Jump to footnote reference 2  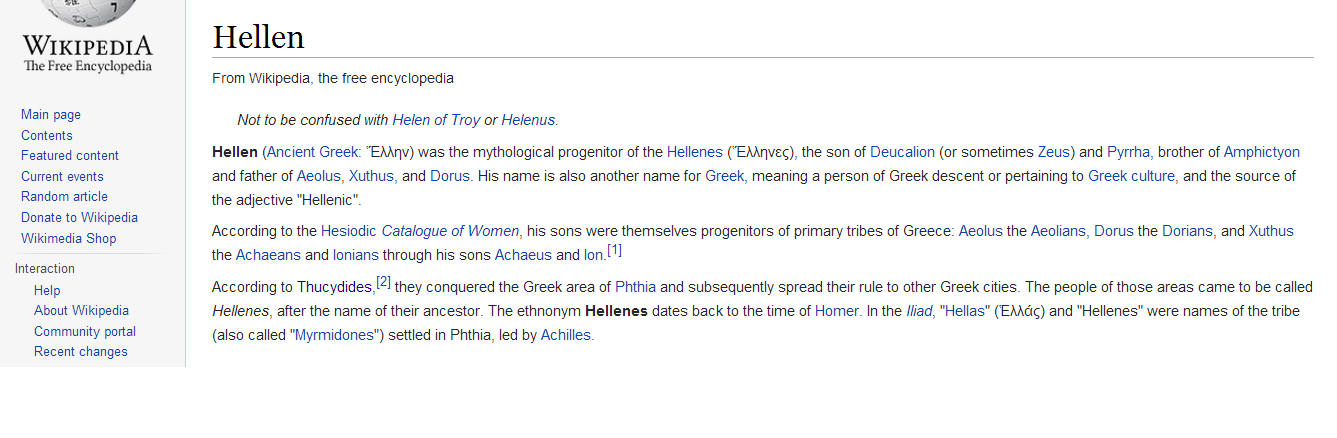point(384,283)
